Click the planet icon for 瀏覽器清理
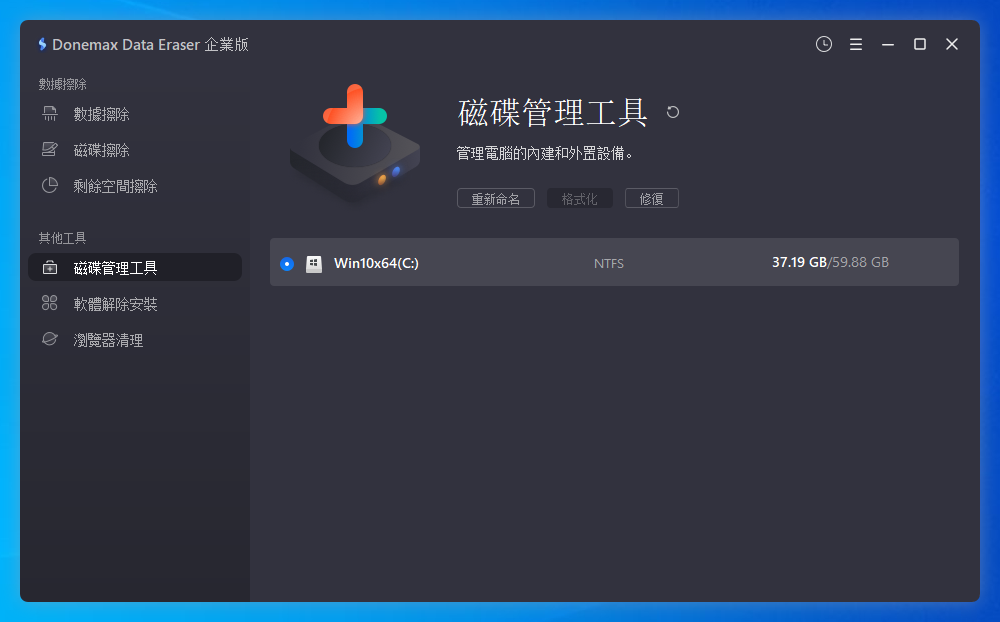Viewport: 1000px width, 622px height. pos(50,339)
